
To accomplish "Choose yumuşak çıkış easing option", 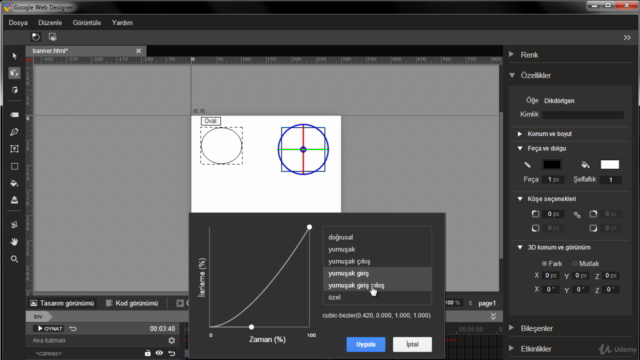I will tap(377, 261).
